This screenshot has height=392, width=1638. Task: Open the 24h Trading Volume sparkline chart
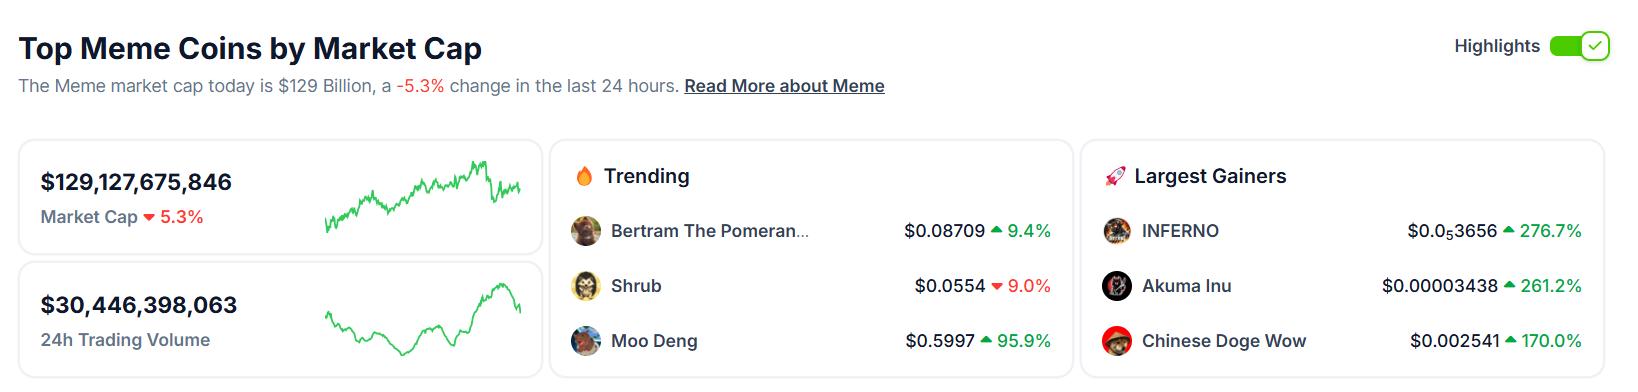point(422,319)
